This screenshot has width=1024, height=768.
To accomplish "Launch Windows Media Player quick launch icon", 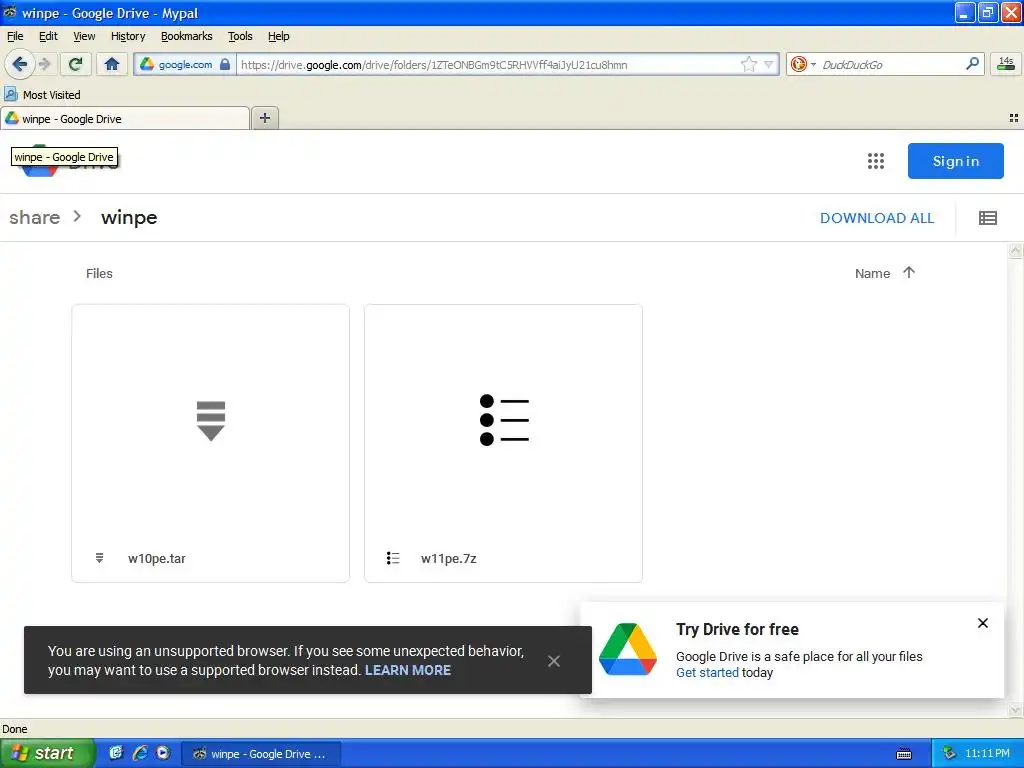I will (163, 753).
